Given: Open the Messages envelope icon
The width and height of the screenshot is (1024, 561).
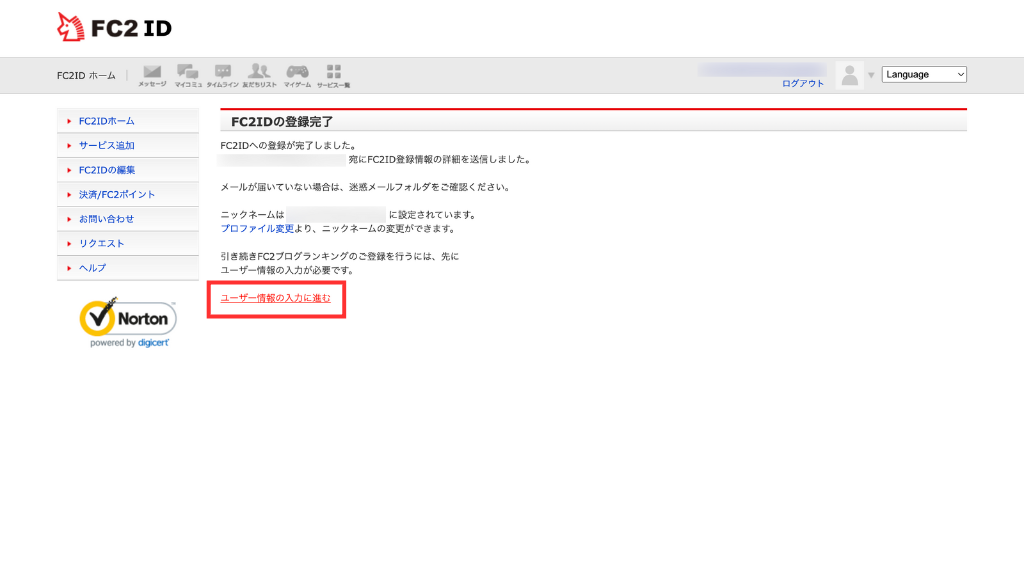Looking at the screenshot, I should click(152, 74).
